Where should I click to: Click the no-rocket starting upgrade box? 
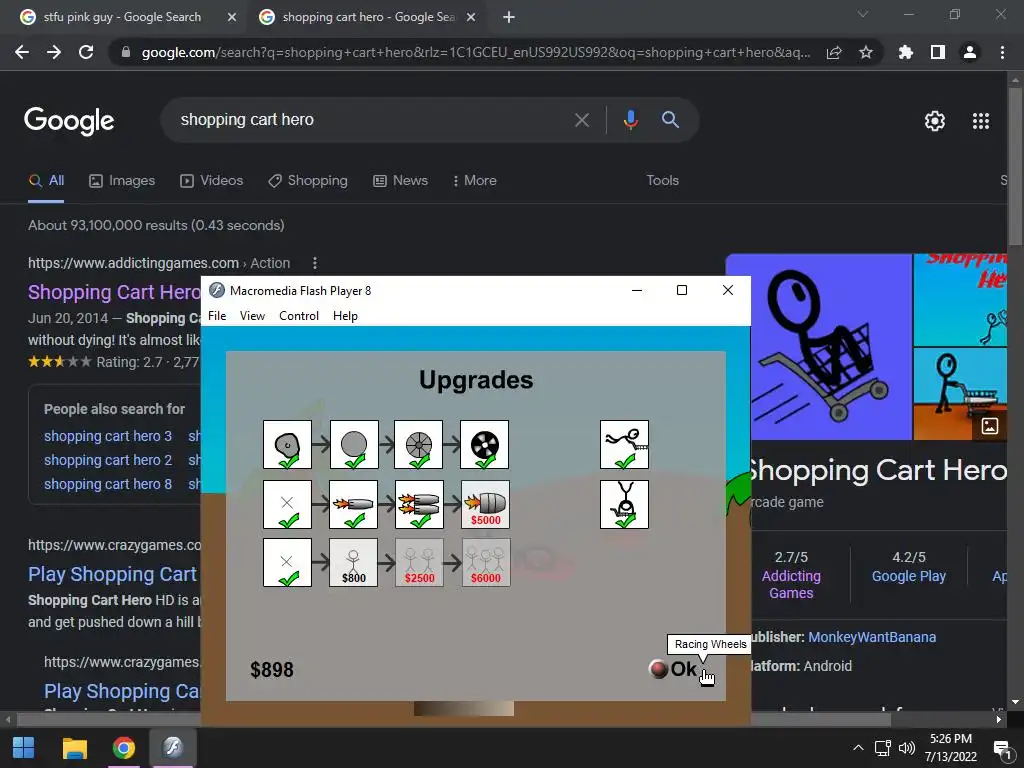click(287, 504)
